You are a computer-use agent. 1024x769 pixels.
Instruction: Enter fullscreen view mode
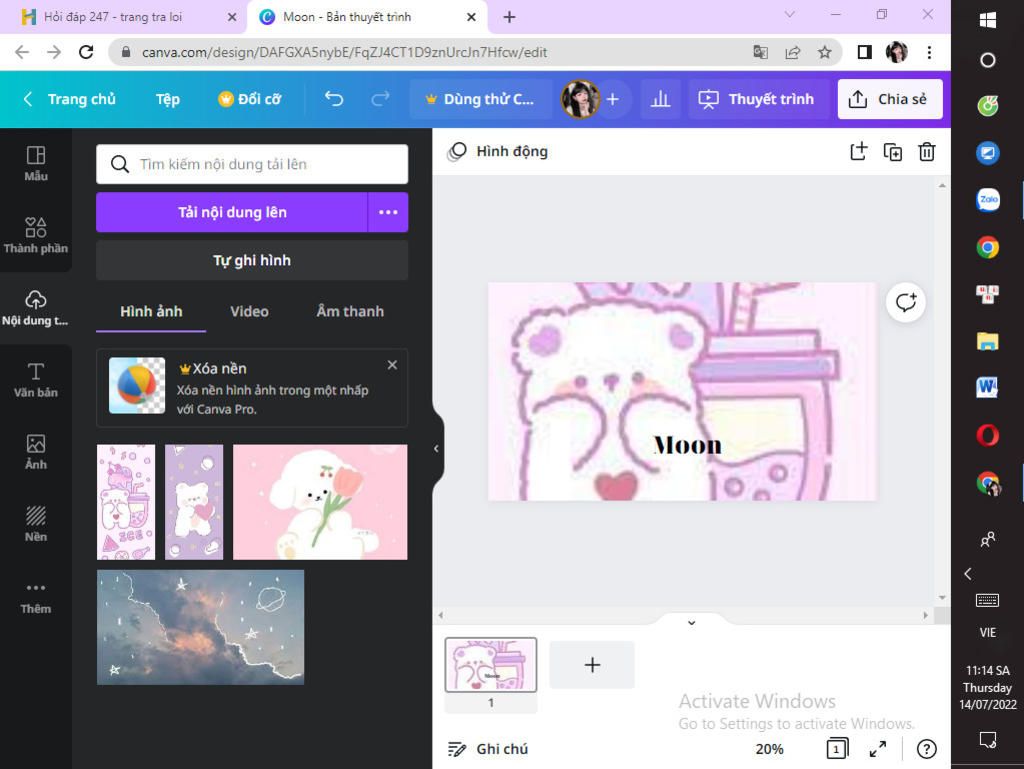point(878,749)
